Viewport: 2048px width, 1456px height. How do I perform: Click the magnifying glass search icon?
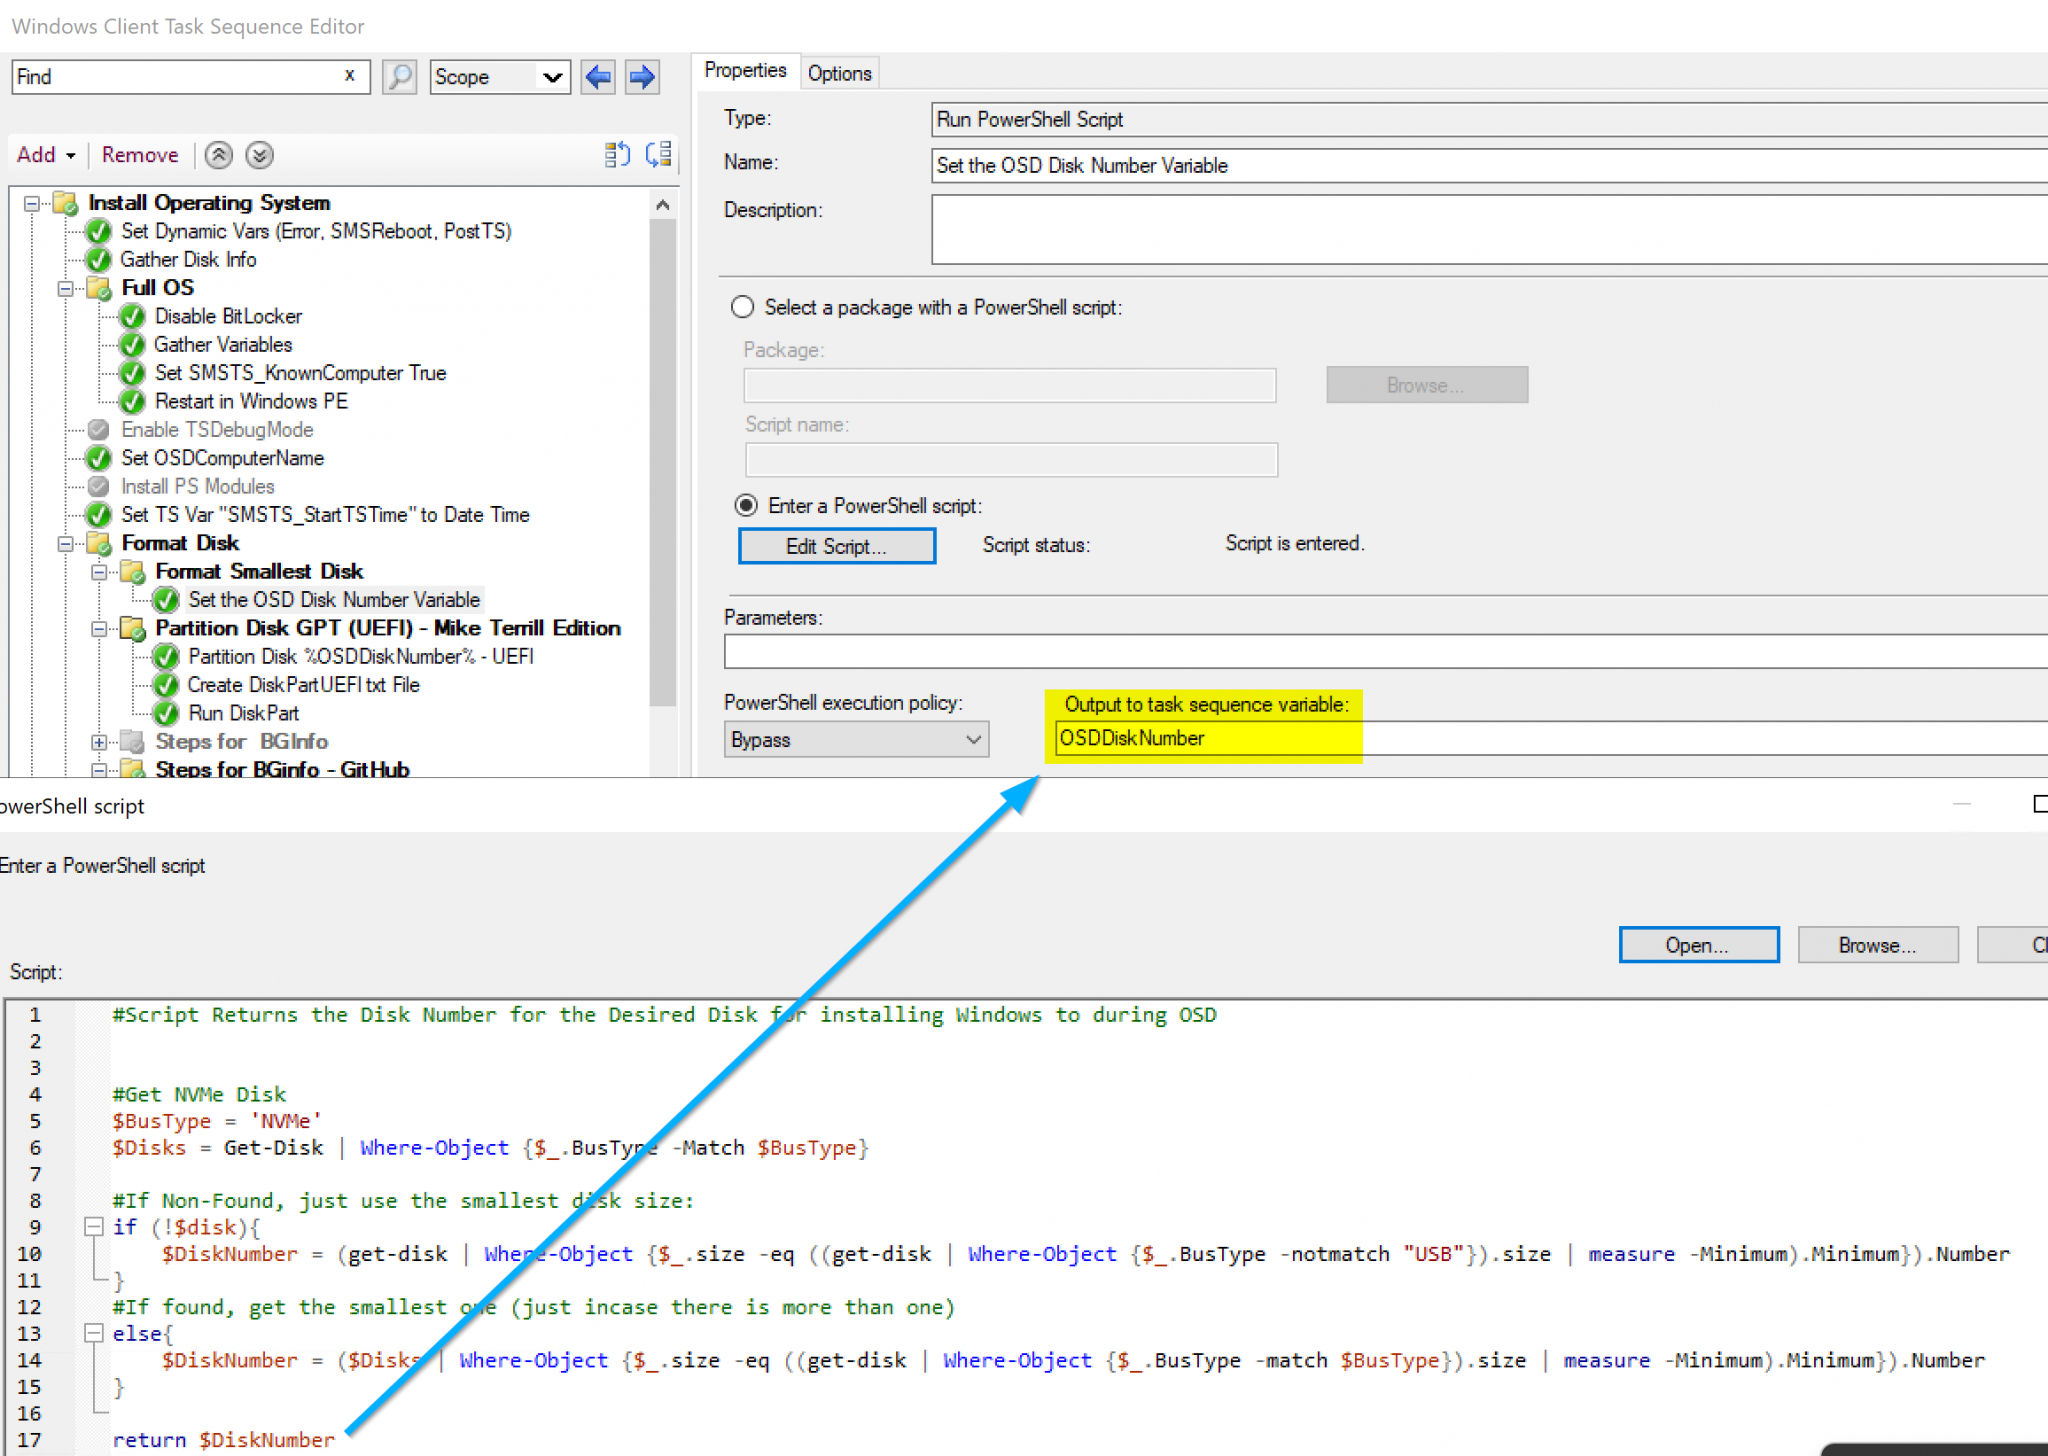point(399,76)
